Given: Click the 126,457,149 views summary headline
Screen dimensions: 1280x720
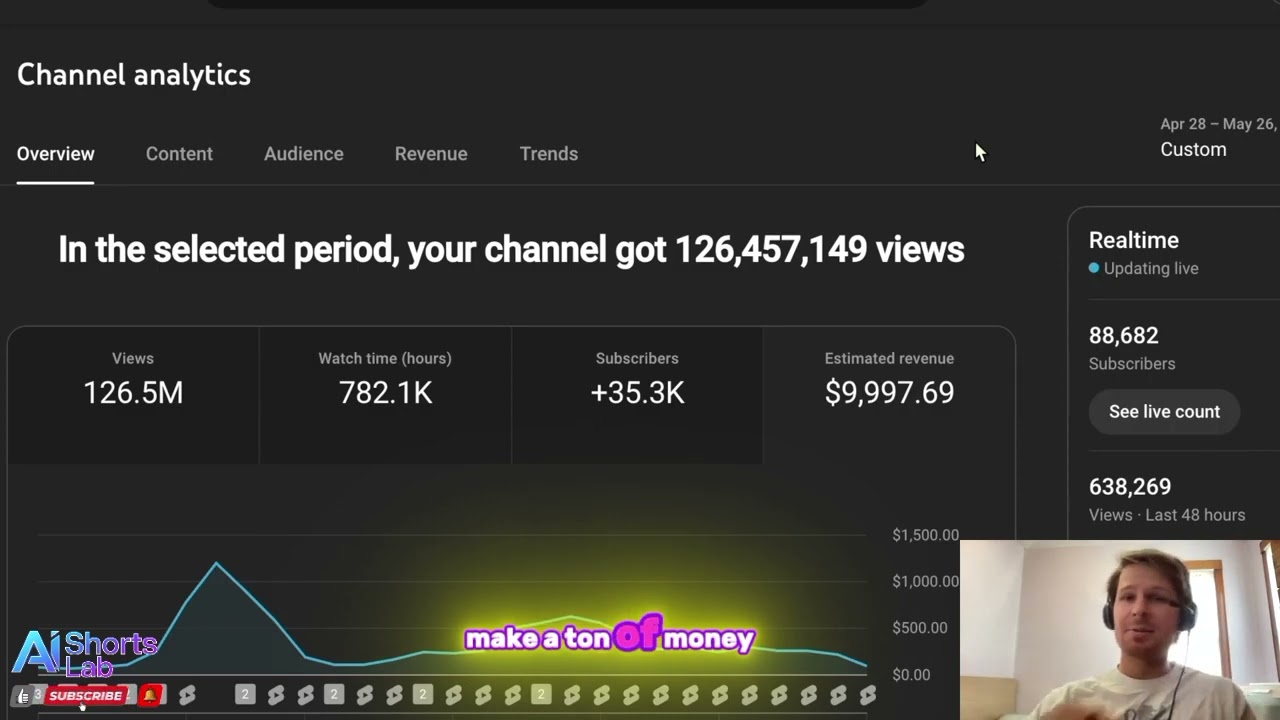Looking at the screenshot, I should click(x=511, y=250).
